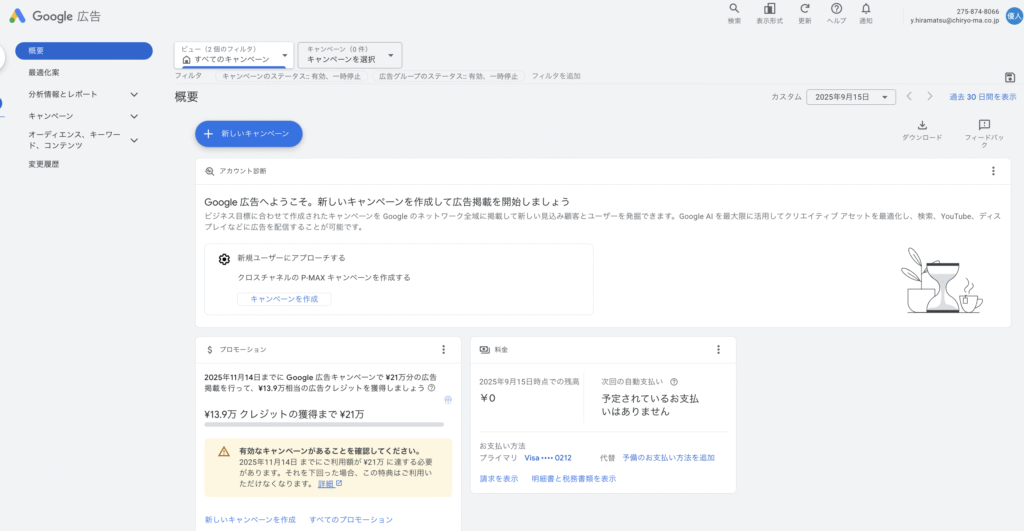Open the ヘルプ help icon
1024x531 pixels.
[x=836, y=9]
